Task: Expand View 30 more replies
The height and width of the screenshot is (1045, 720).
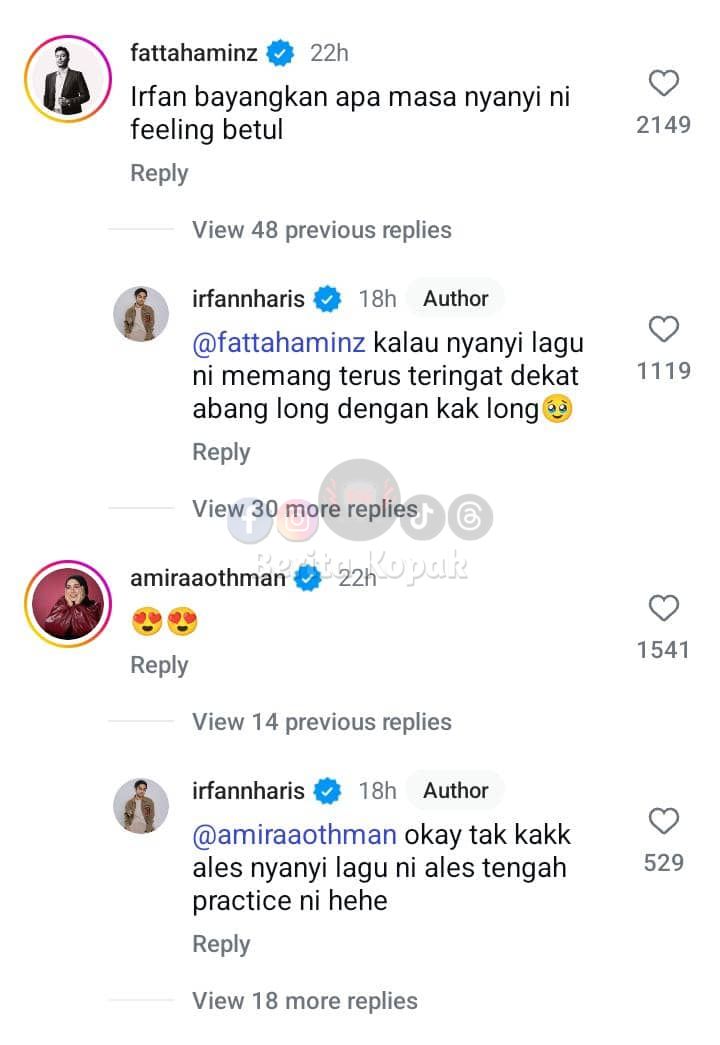Action: [304, 509]
